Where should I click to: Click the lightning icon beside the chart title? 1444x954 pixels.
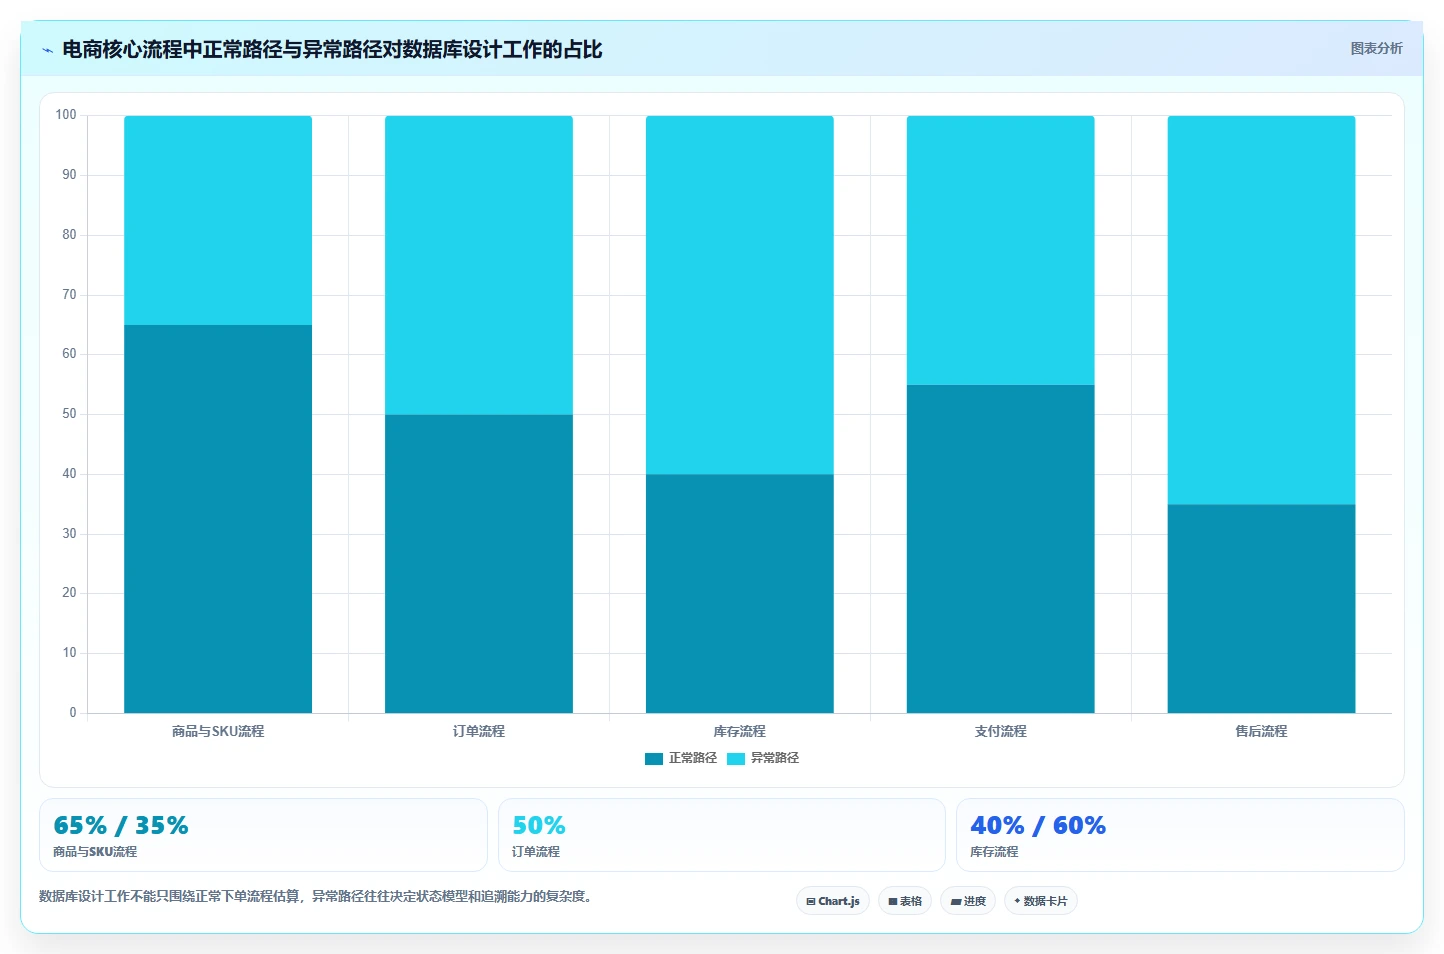(47, 50)
